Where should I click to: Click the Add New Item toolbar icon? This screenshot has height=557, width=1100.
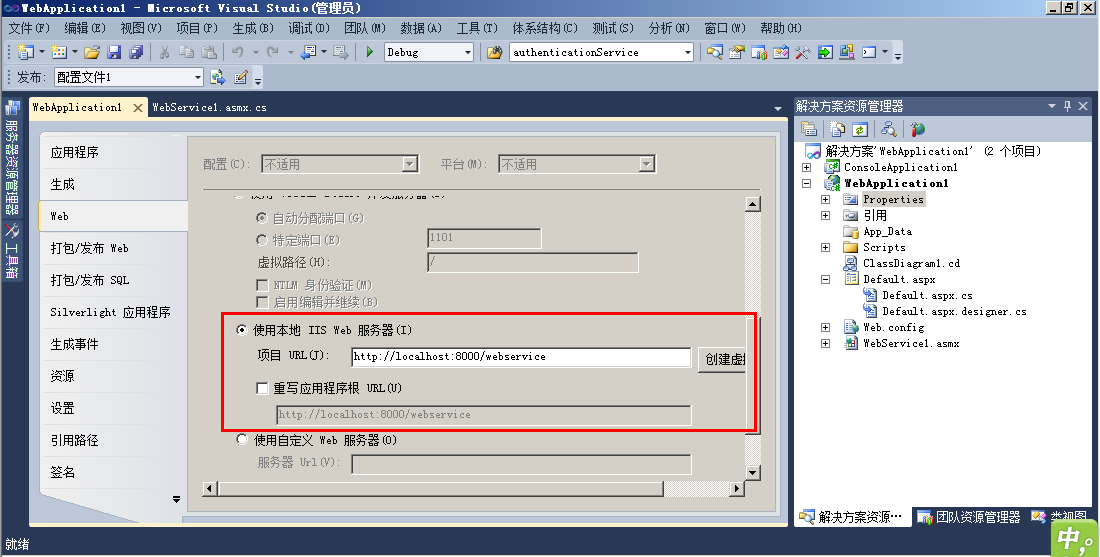(59, 52)
